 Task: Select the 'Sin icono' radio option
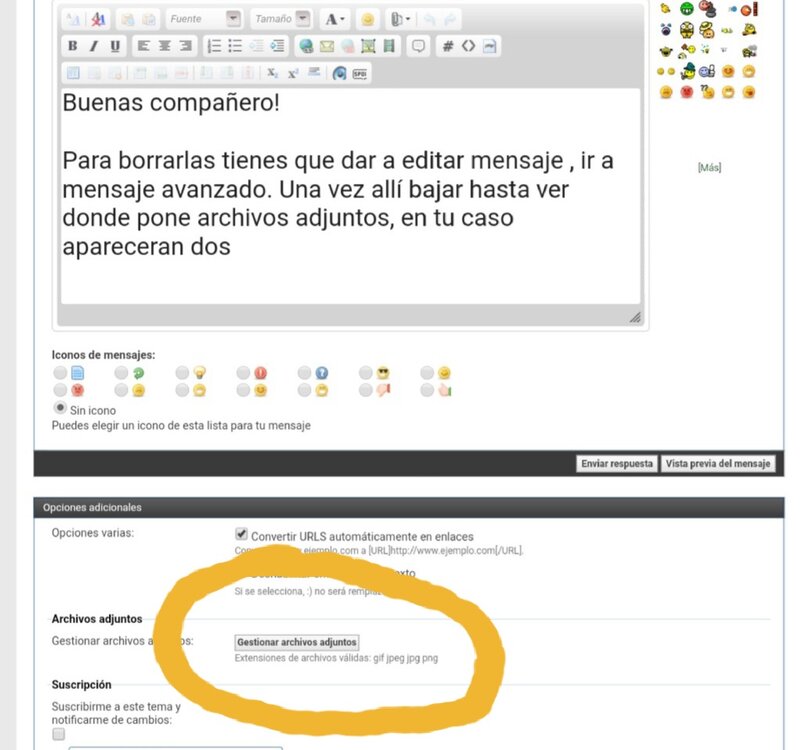coord(60,409)
